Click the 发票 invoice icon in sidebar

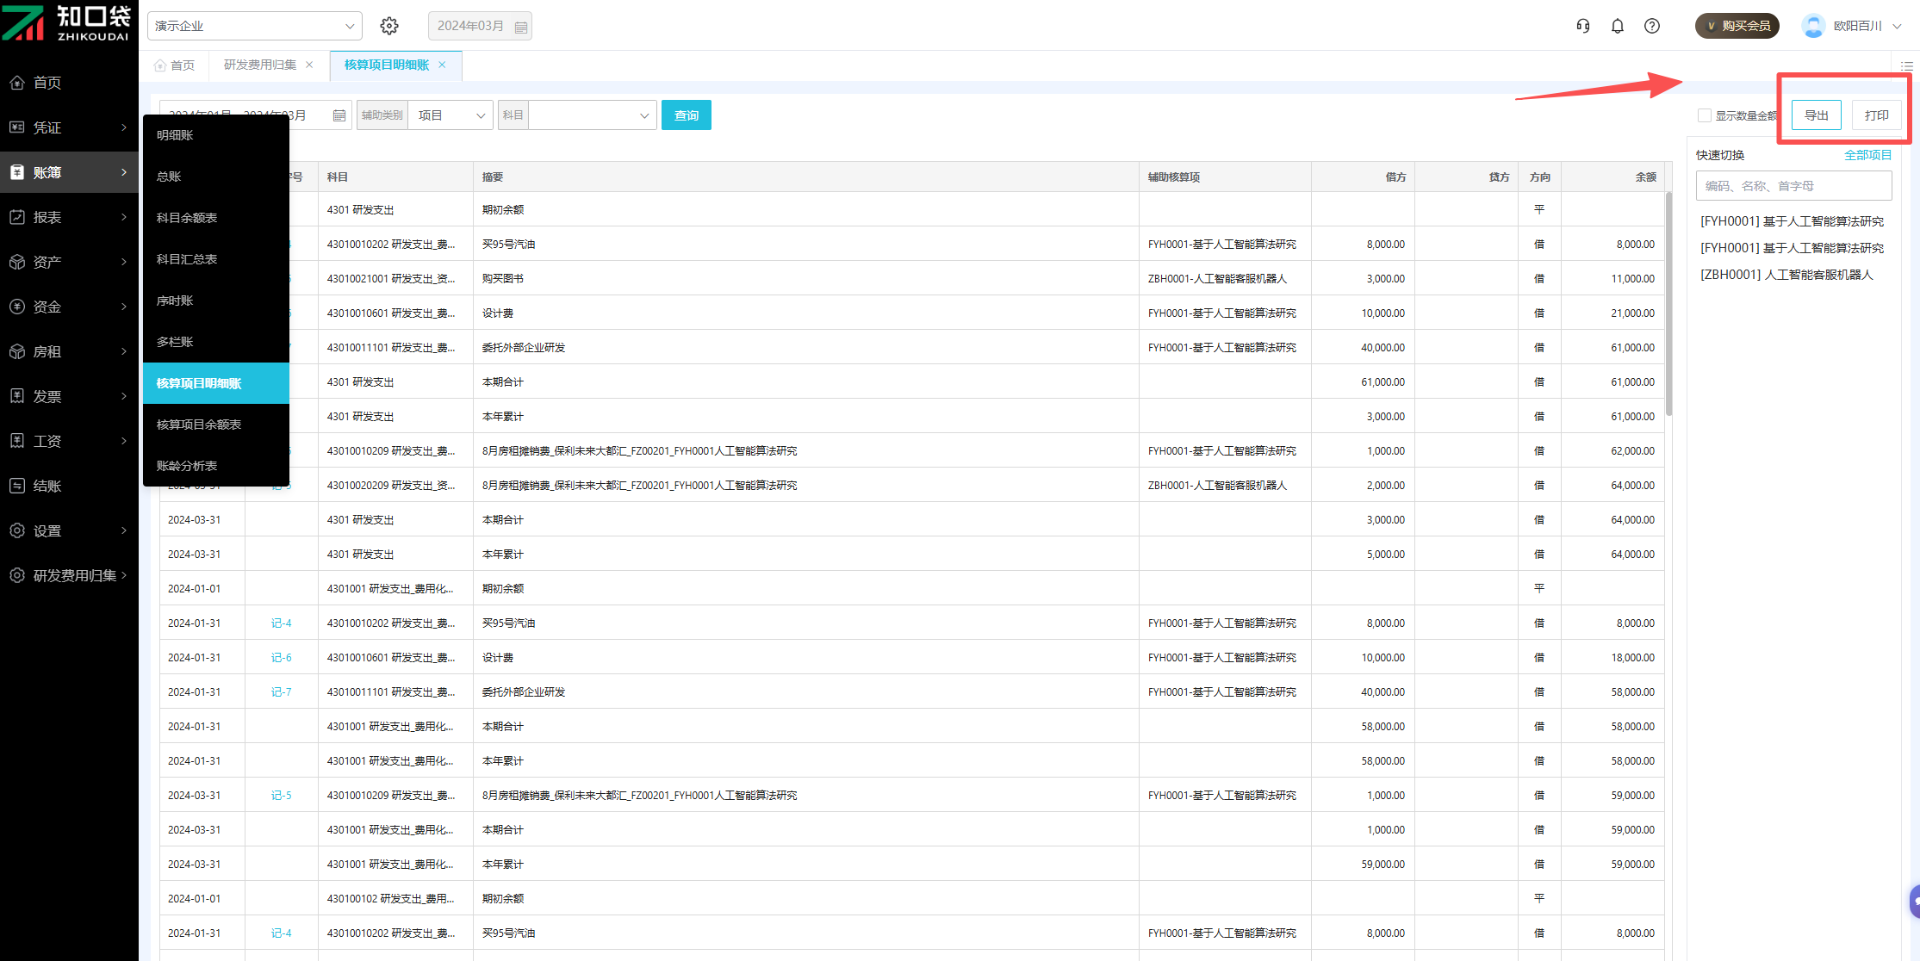17,396
